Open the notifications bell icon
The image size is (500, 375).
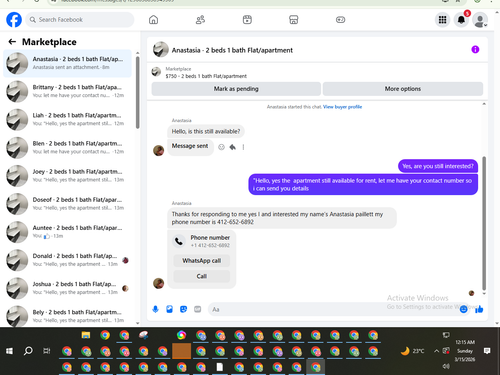point(461,20)
